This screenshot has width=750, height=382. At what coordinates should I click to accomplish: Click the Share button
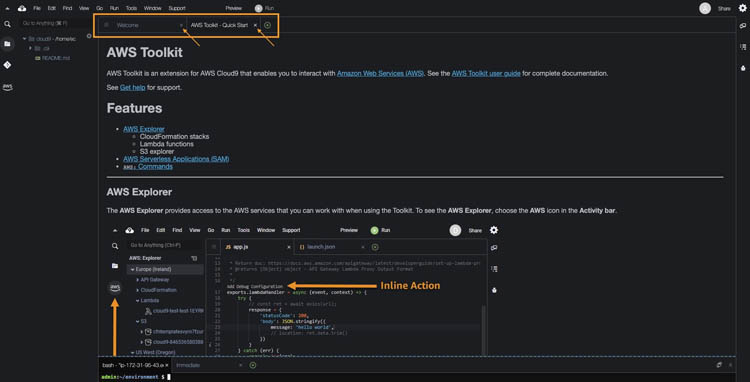tap(724, 8)
